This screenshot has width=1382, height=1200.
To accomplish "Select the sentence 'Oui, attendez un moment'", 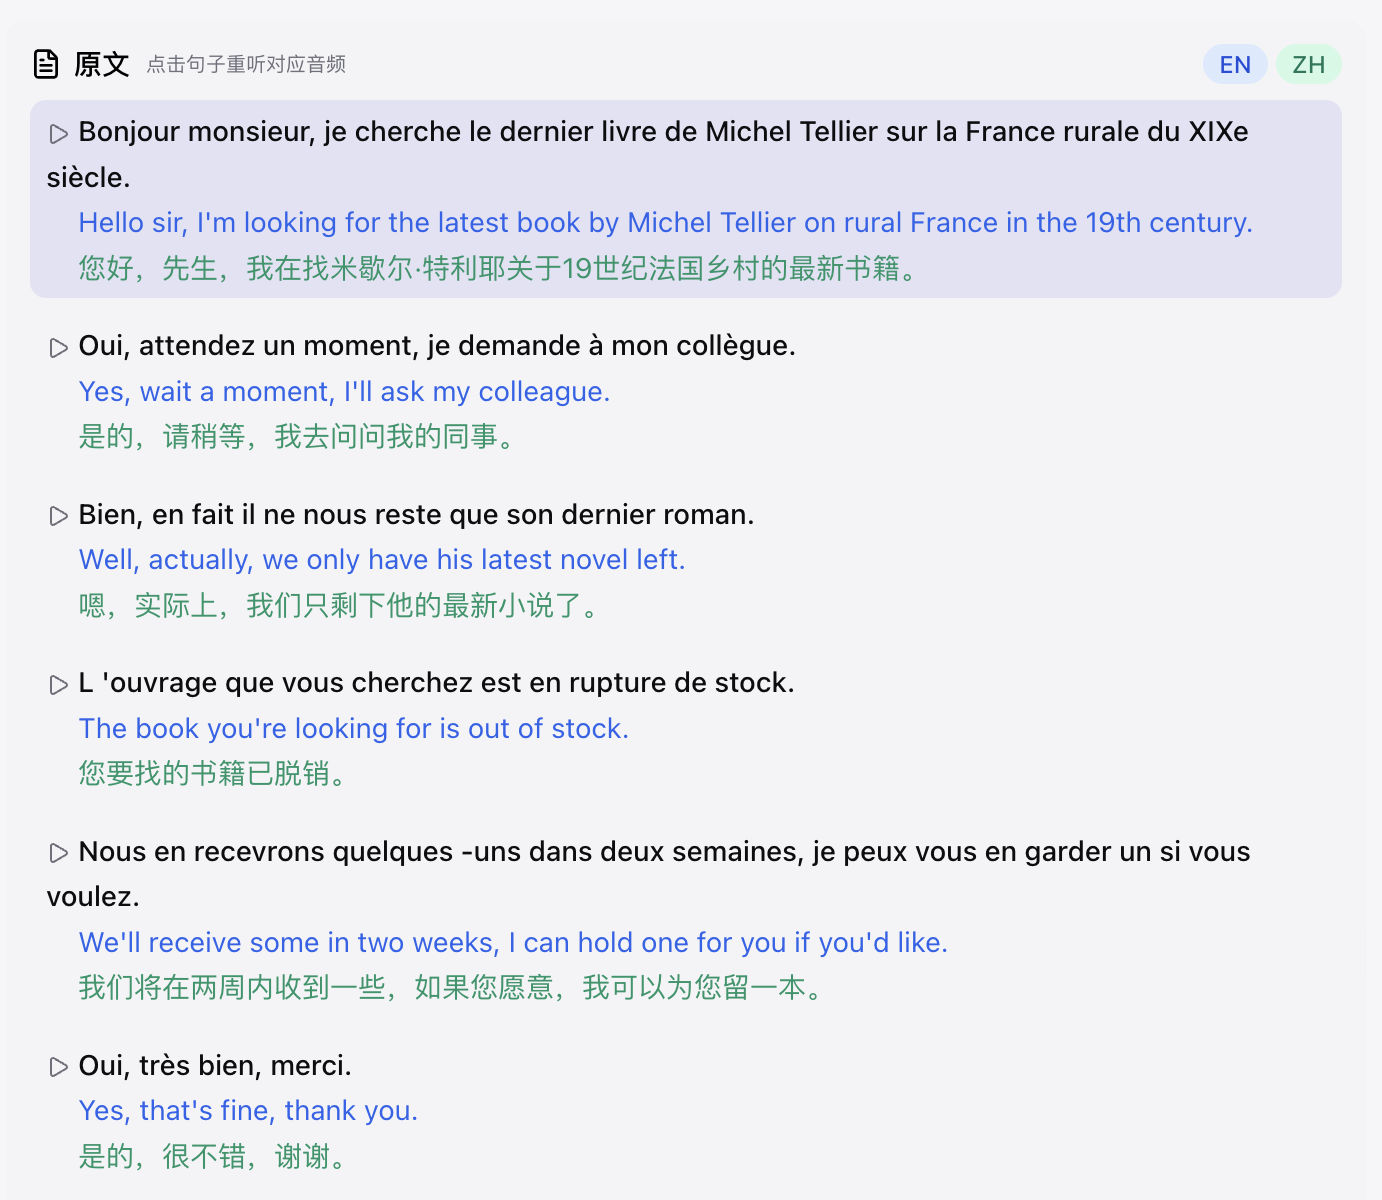I will coord(437,346).
